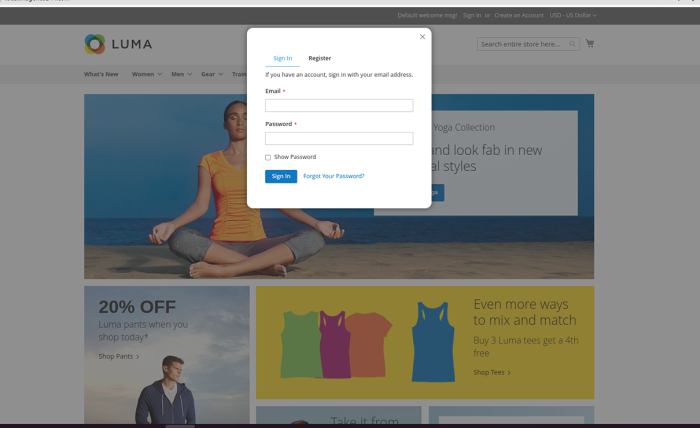Follow the Shop Pants link
This screenshot has width=700, height=428.
[119, 356]
